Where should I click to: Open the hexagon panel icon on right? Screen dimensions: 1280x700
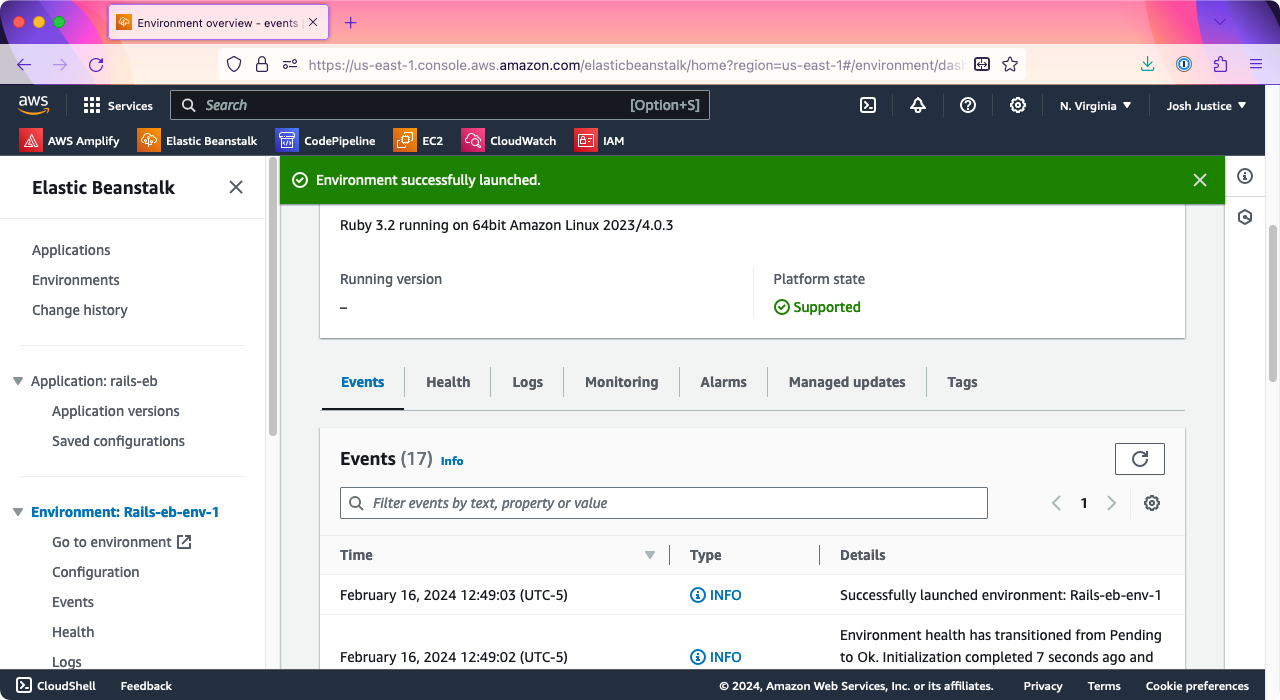point(1245,217)
